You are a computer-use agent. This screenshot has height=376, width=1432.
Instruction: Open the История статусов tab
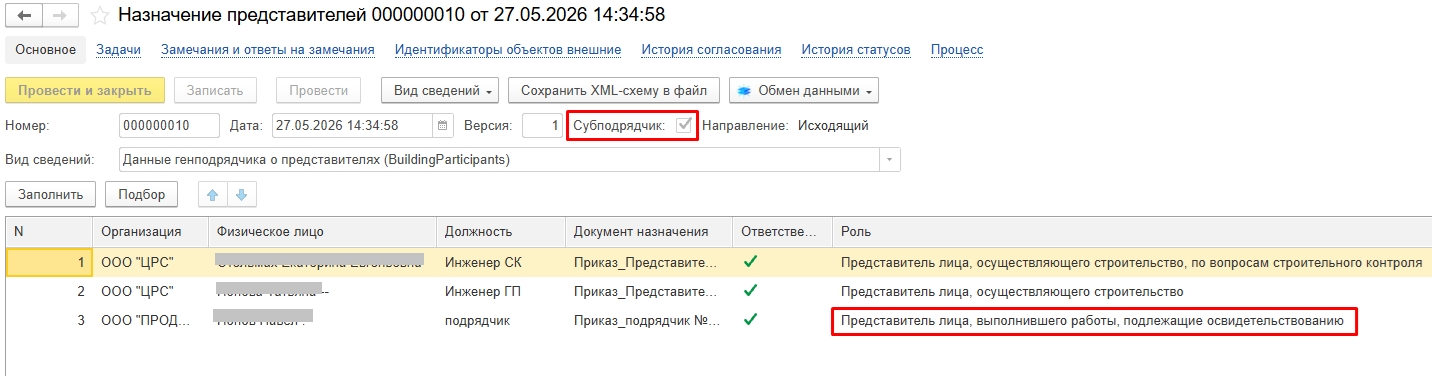(x=856, y=49)
